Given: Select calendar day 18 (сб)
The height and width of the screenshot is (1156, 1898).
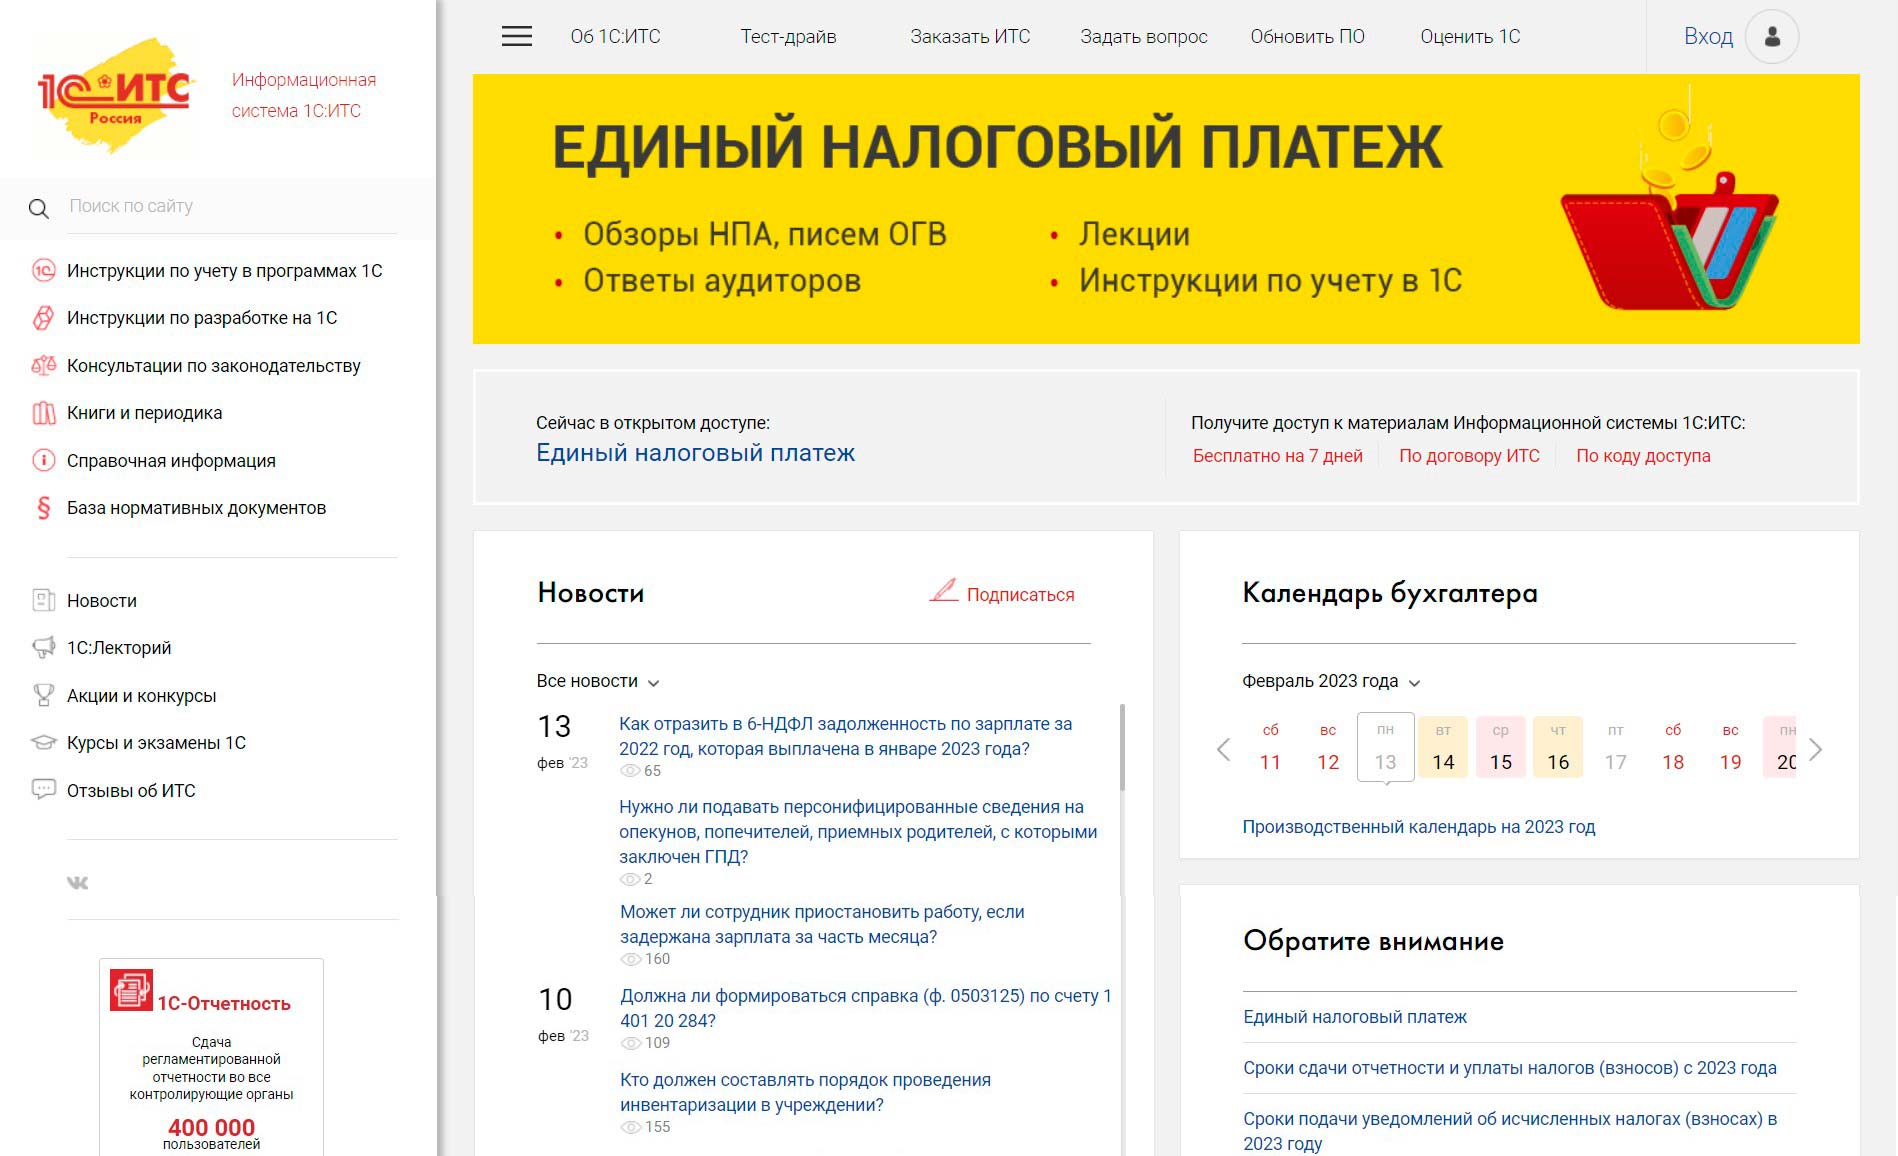Looking at the screenshot, I should 1673,747.
